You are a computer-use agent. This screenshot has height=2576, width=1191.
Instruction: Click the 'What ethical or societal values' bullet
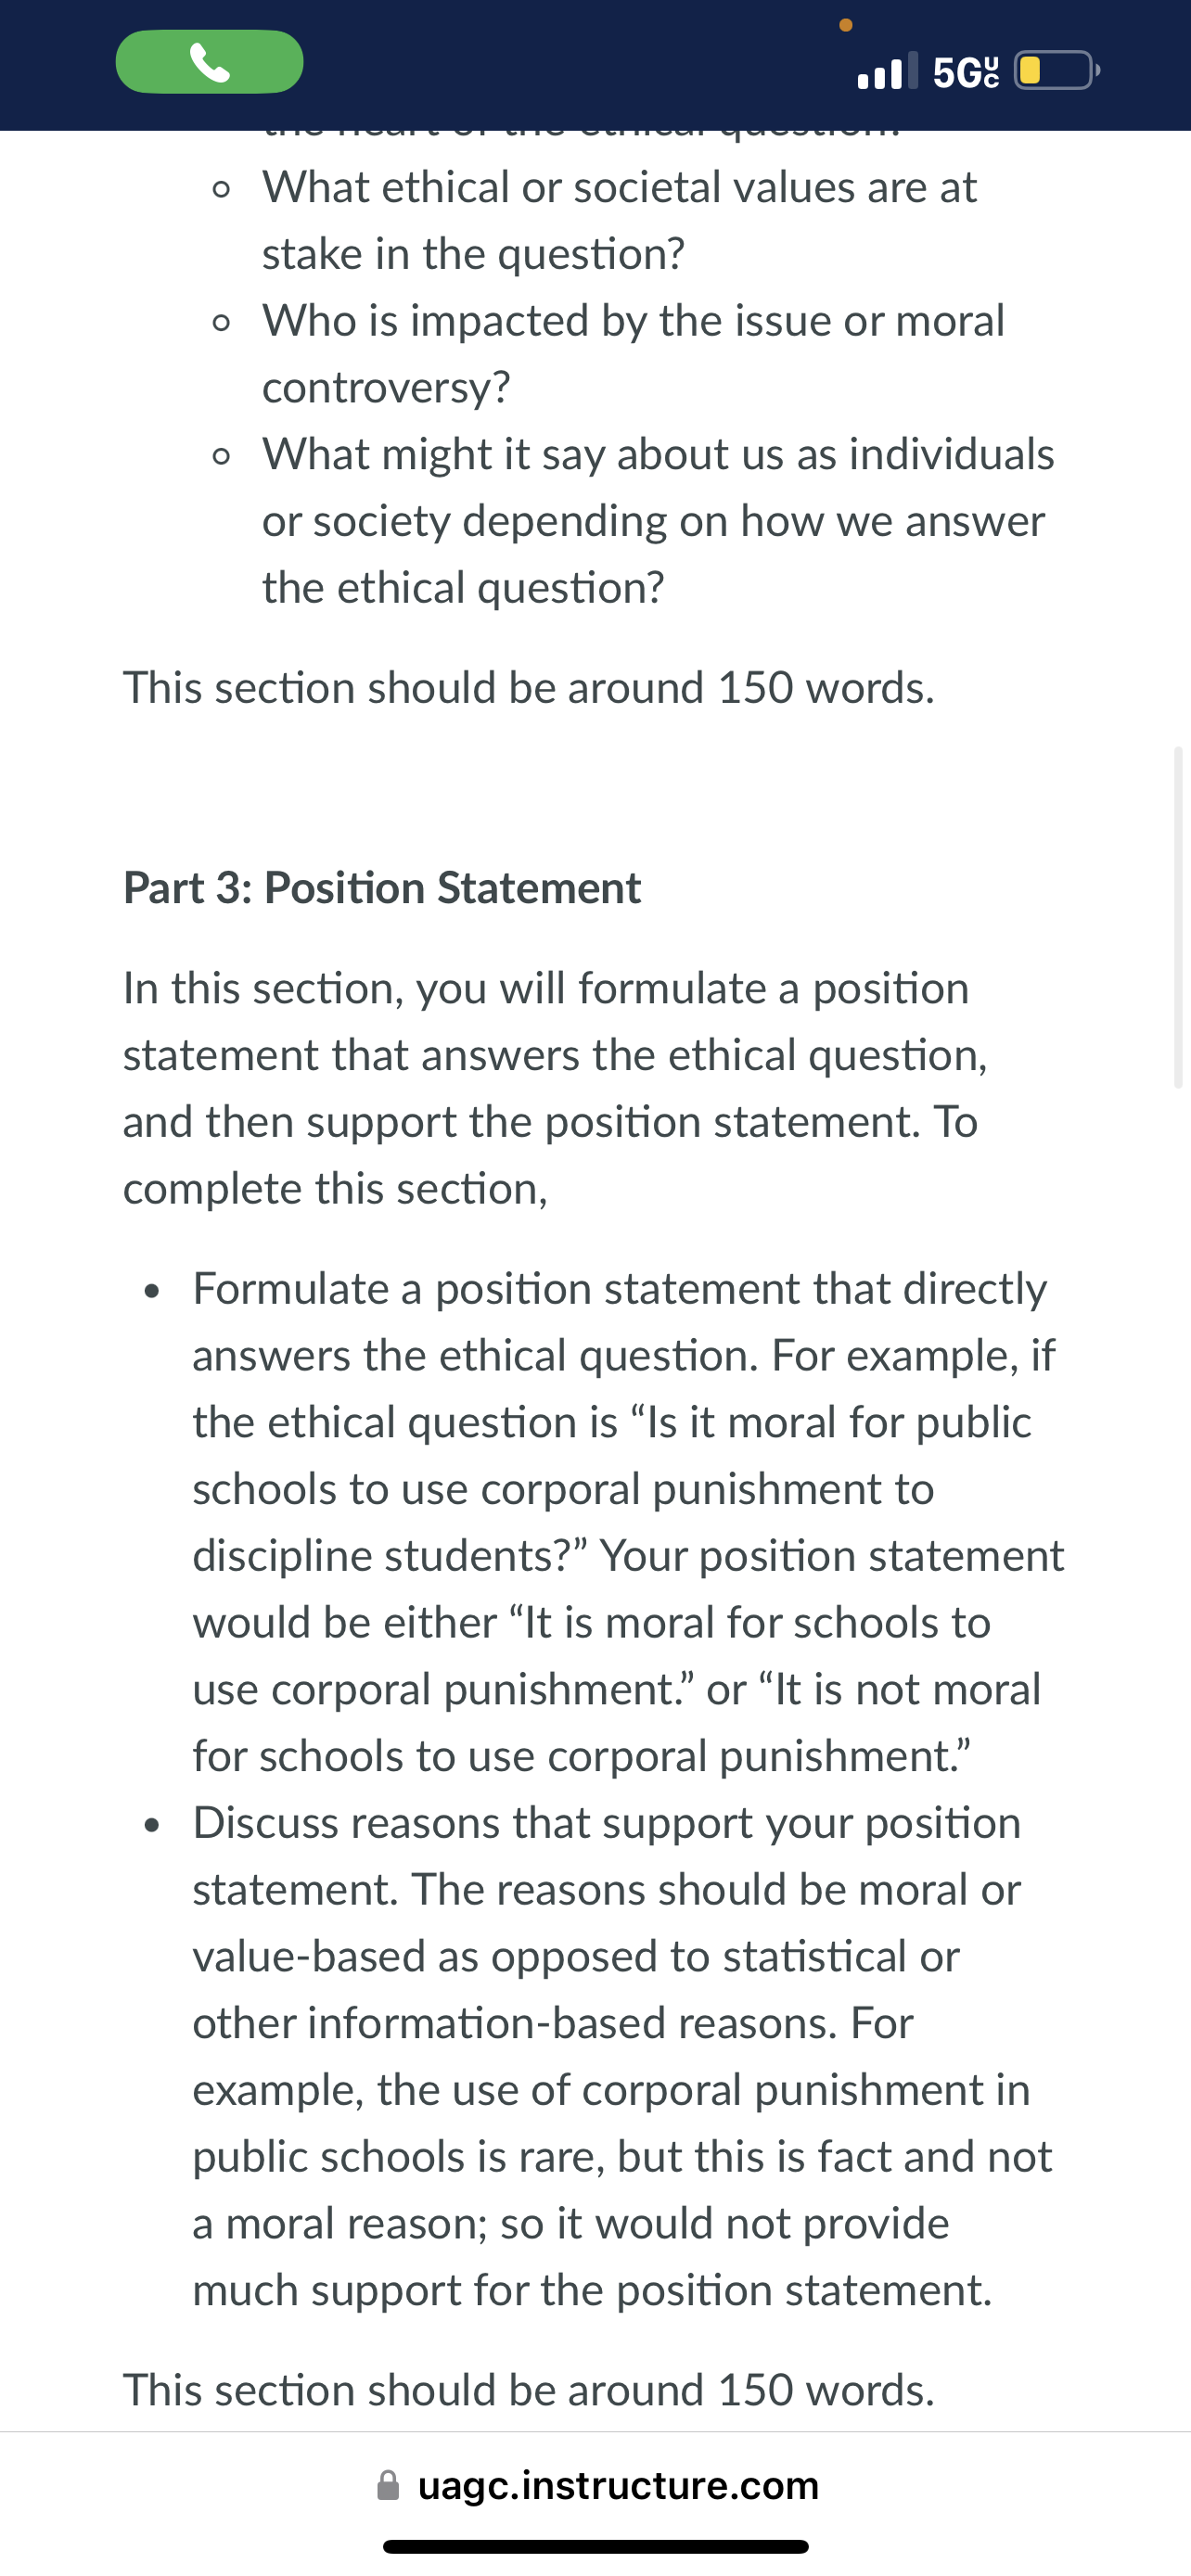click(619, 220)
